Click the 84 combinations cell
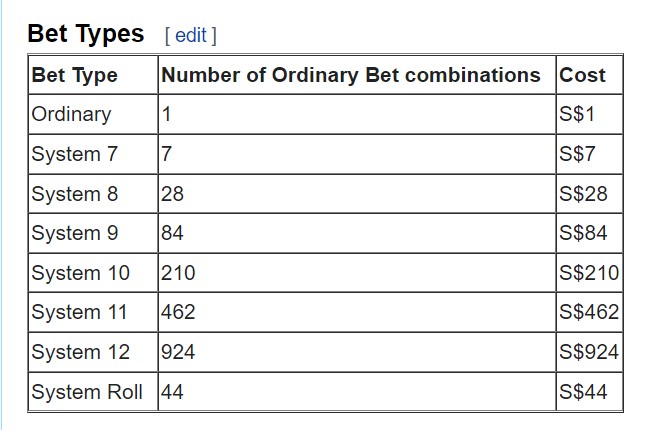Image resolution: width=658 pixels, height=430 pixels. 357,233
